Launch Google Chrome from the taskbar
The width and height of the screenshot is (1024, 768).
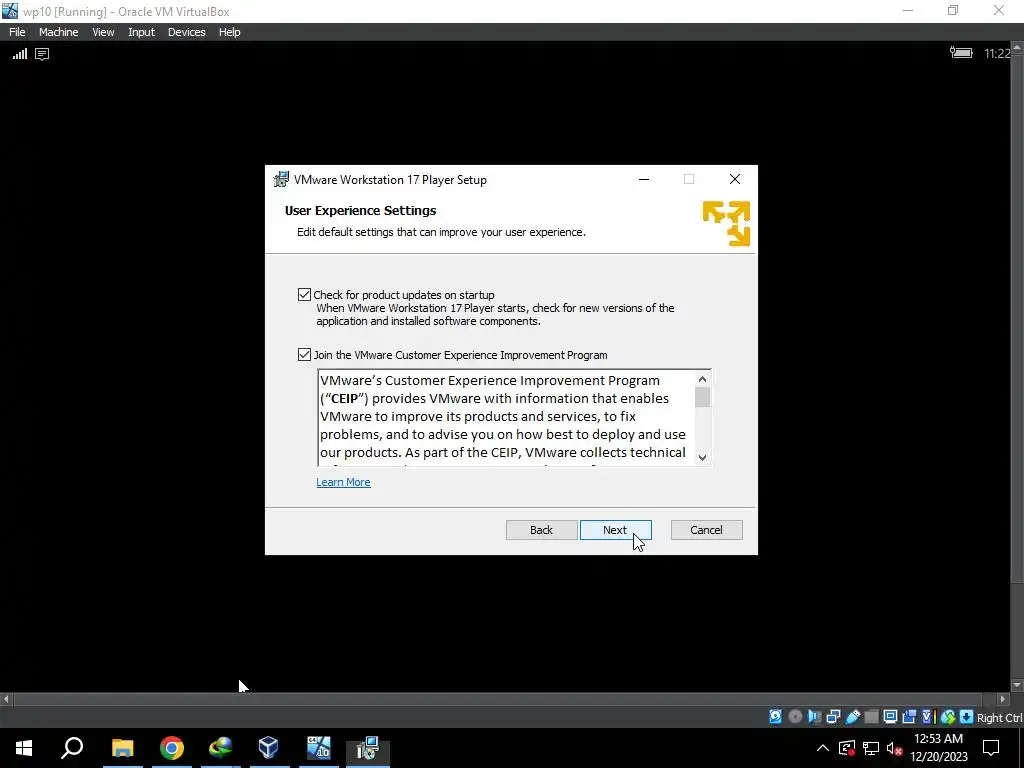point(172,748)
